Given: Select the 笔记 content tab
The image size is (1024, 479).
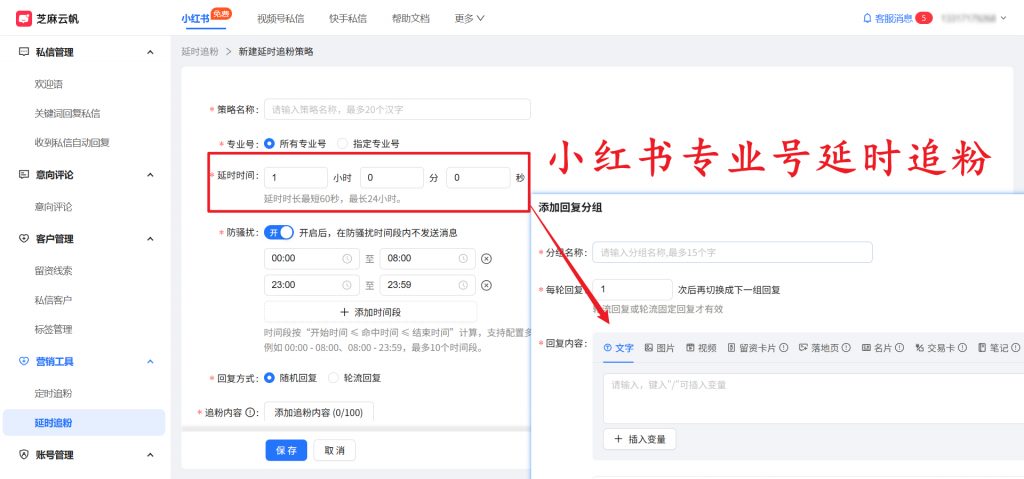Looking at the screenshot, I should pyautogui.click(x=998, y=348).
